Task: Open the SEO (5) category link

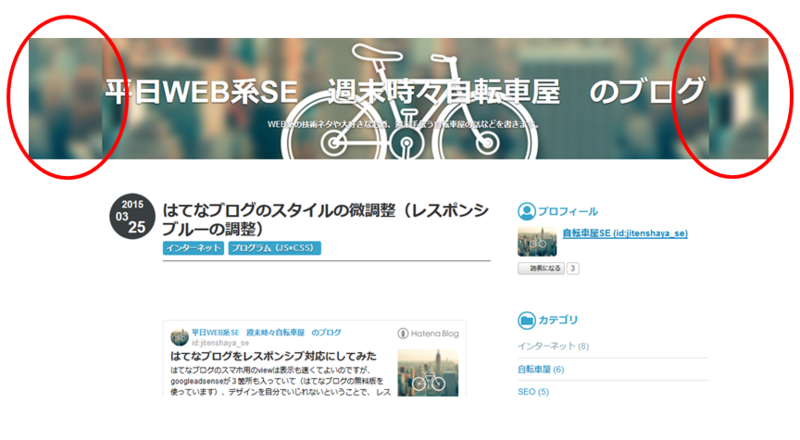Action: [533, 392]
